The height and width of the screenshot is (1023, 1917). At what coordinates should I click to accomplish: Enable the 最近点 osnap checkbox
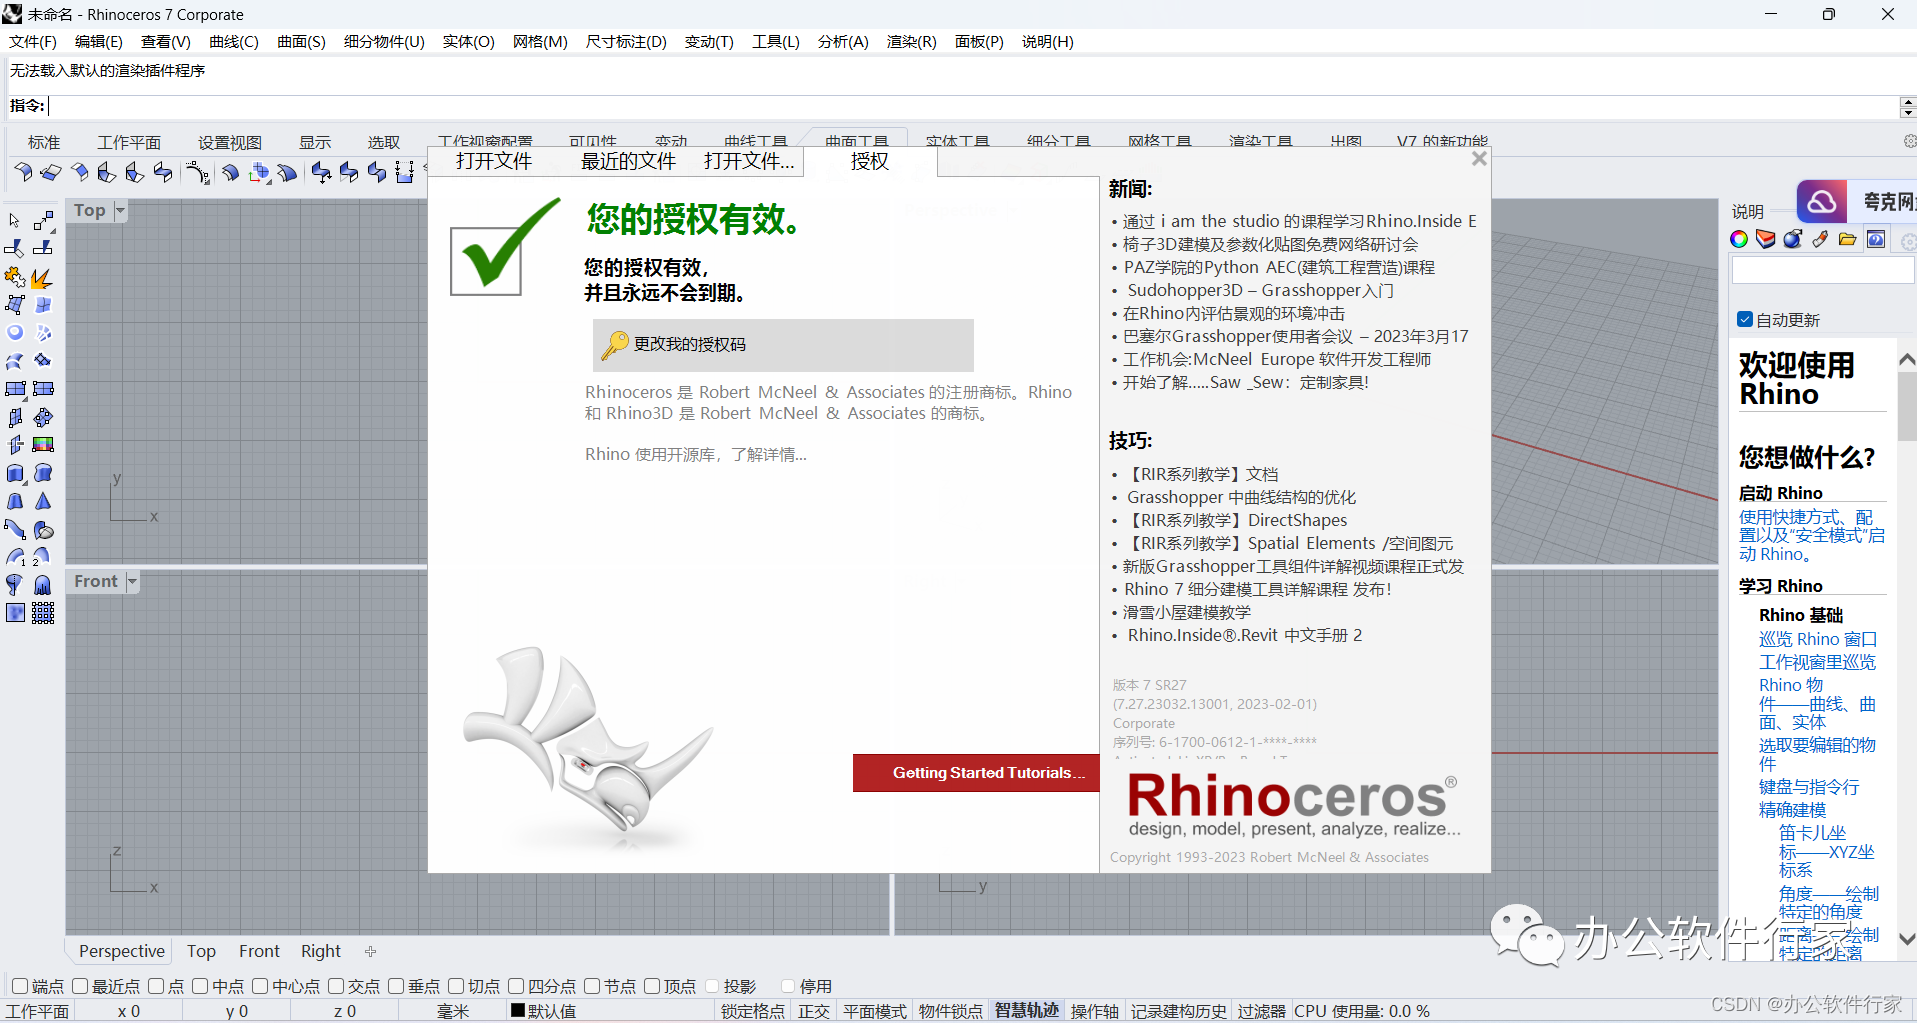coord(80,986)
